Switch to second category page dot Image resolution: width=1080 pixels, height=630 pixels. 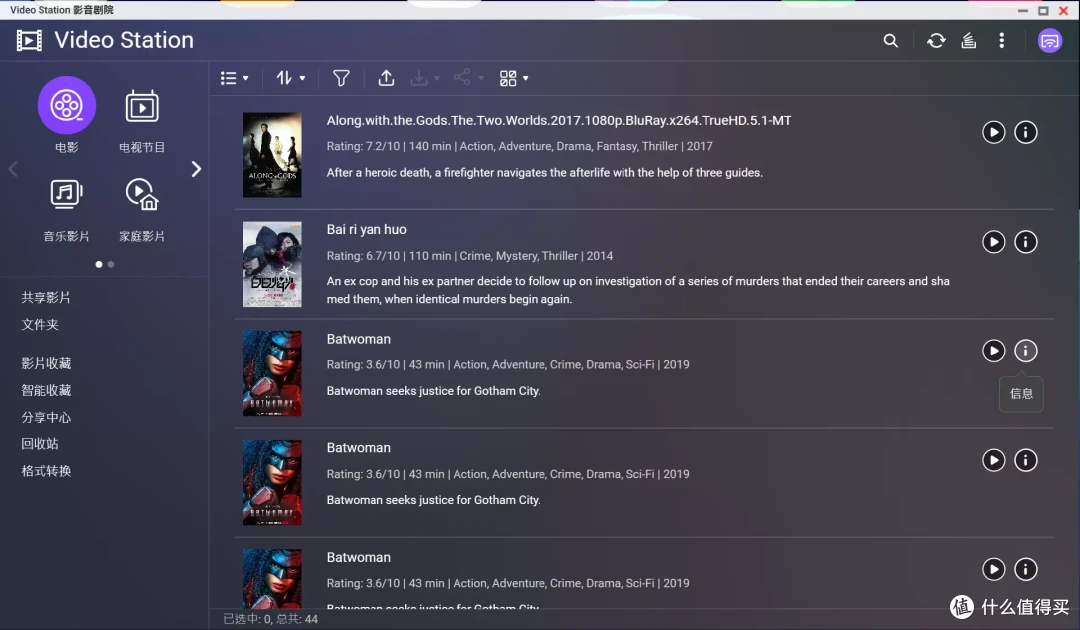tap(111, 264)
